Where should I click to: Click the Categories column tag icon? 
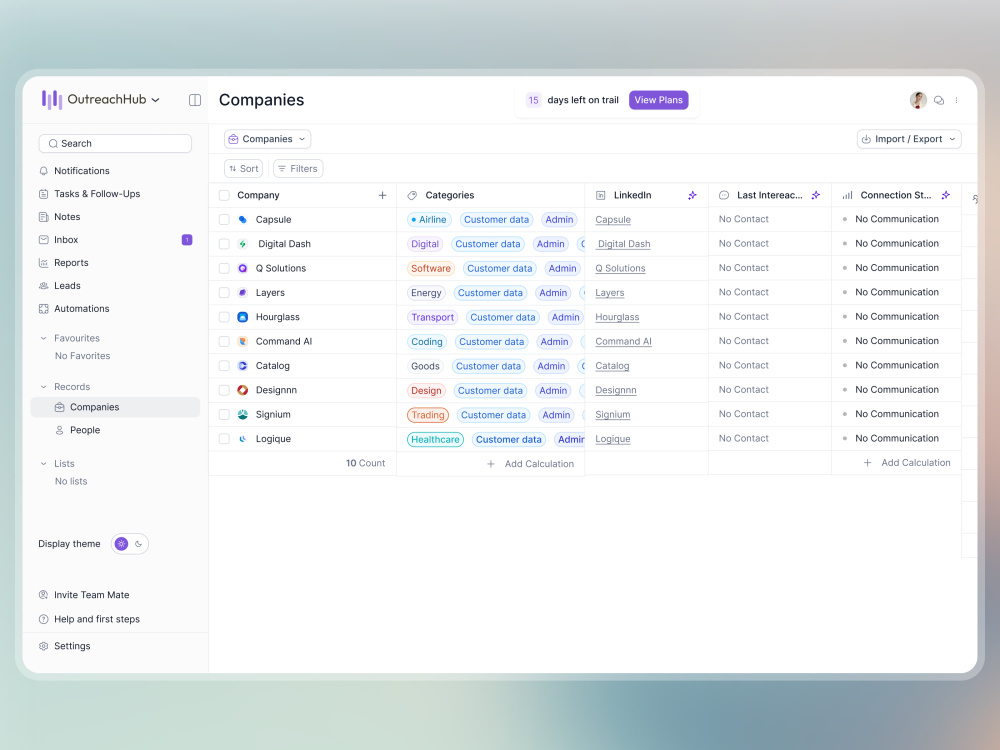[412, 195]
